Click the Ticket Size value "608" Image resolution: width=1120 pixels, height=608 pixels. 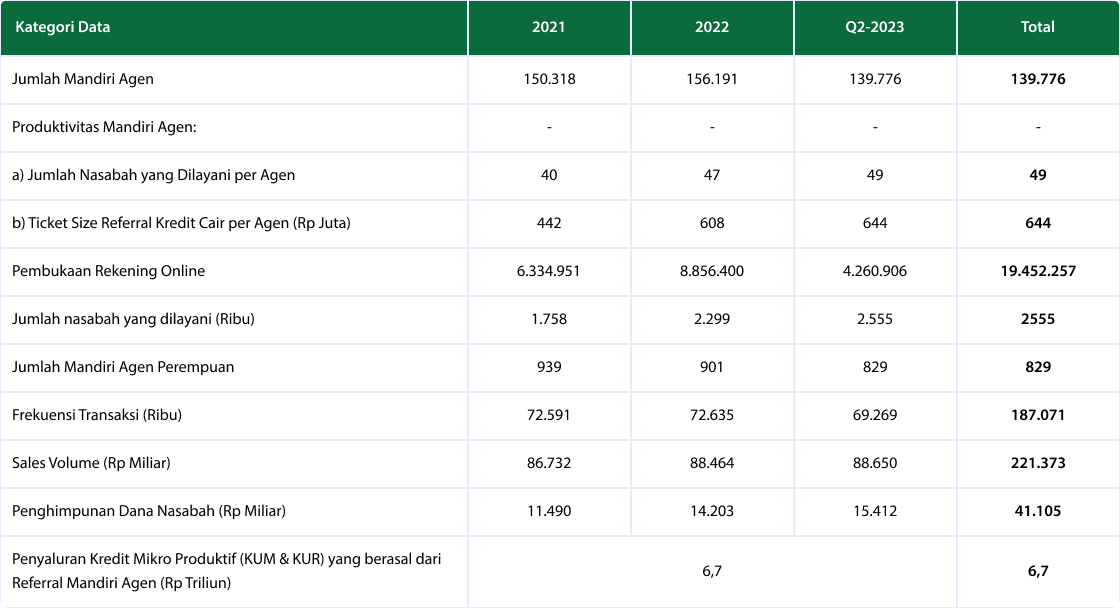point(712,223)
